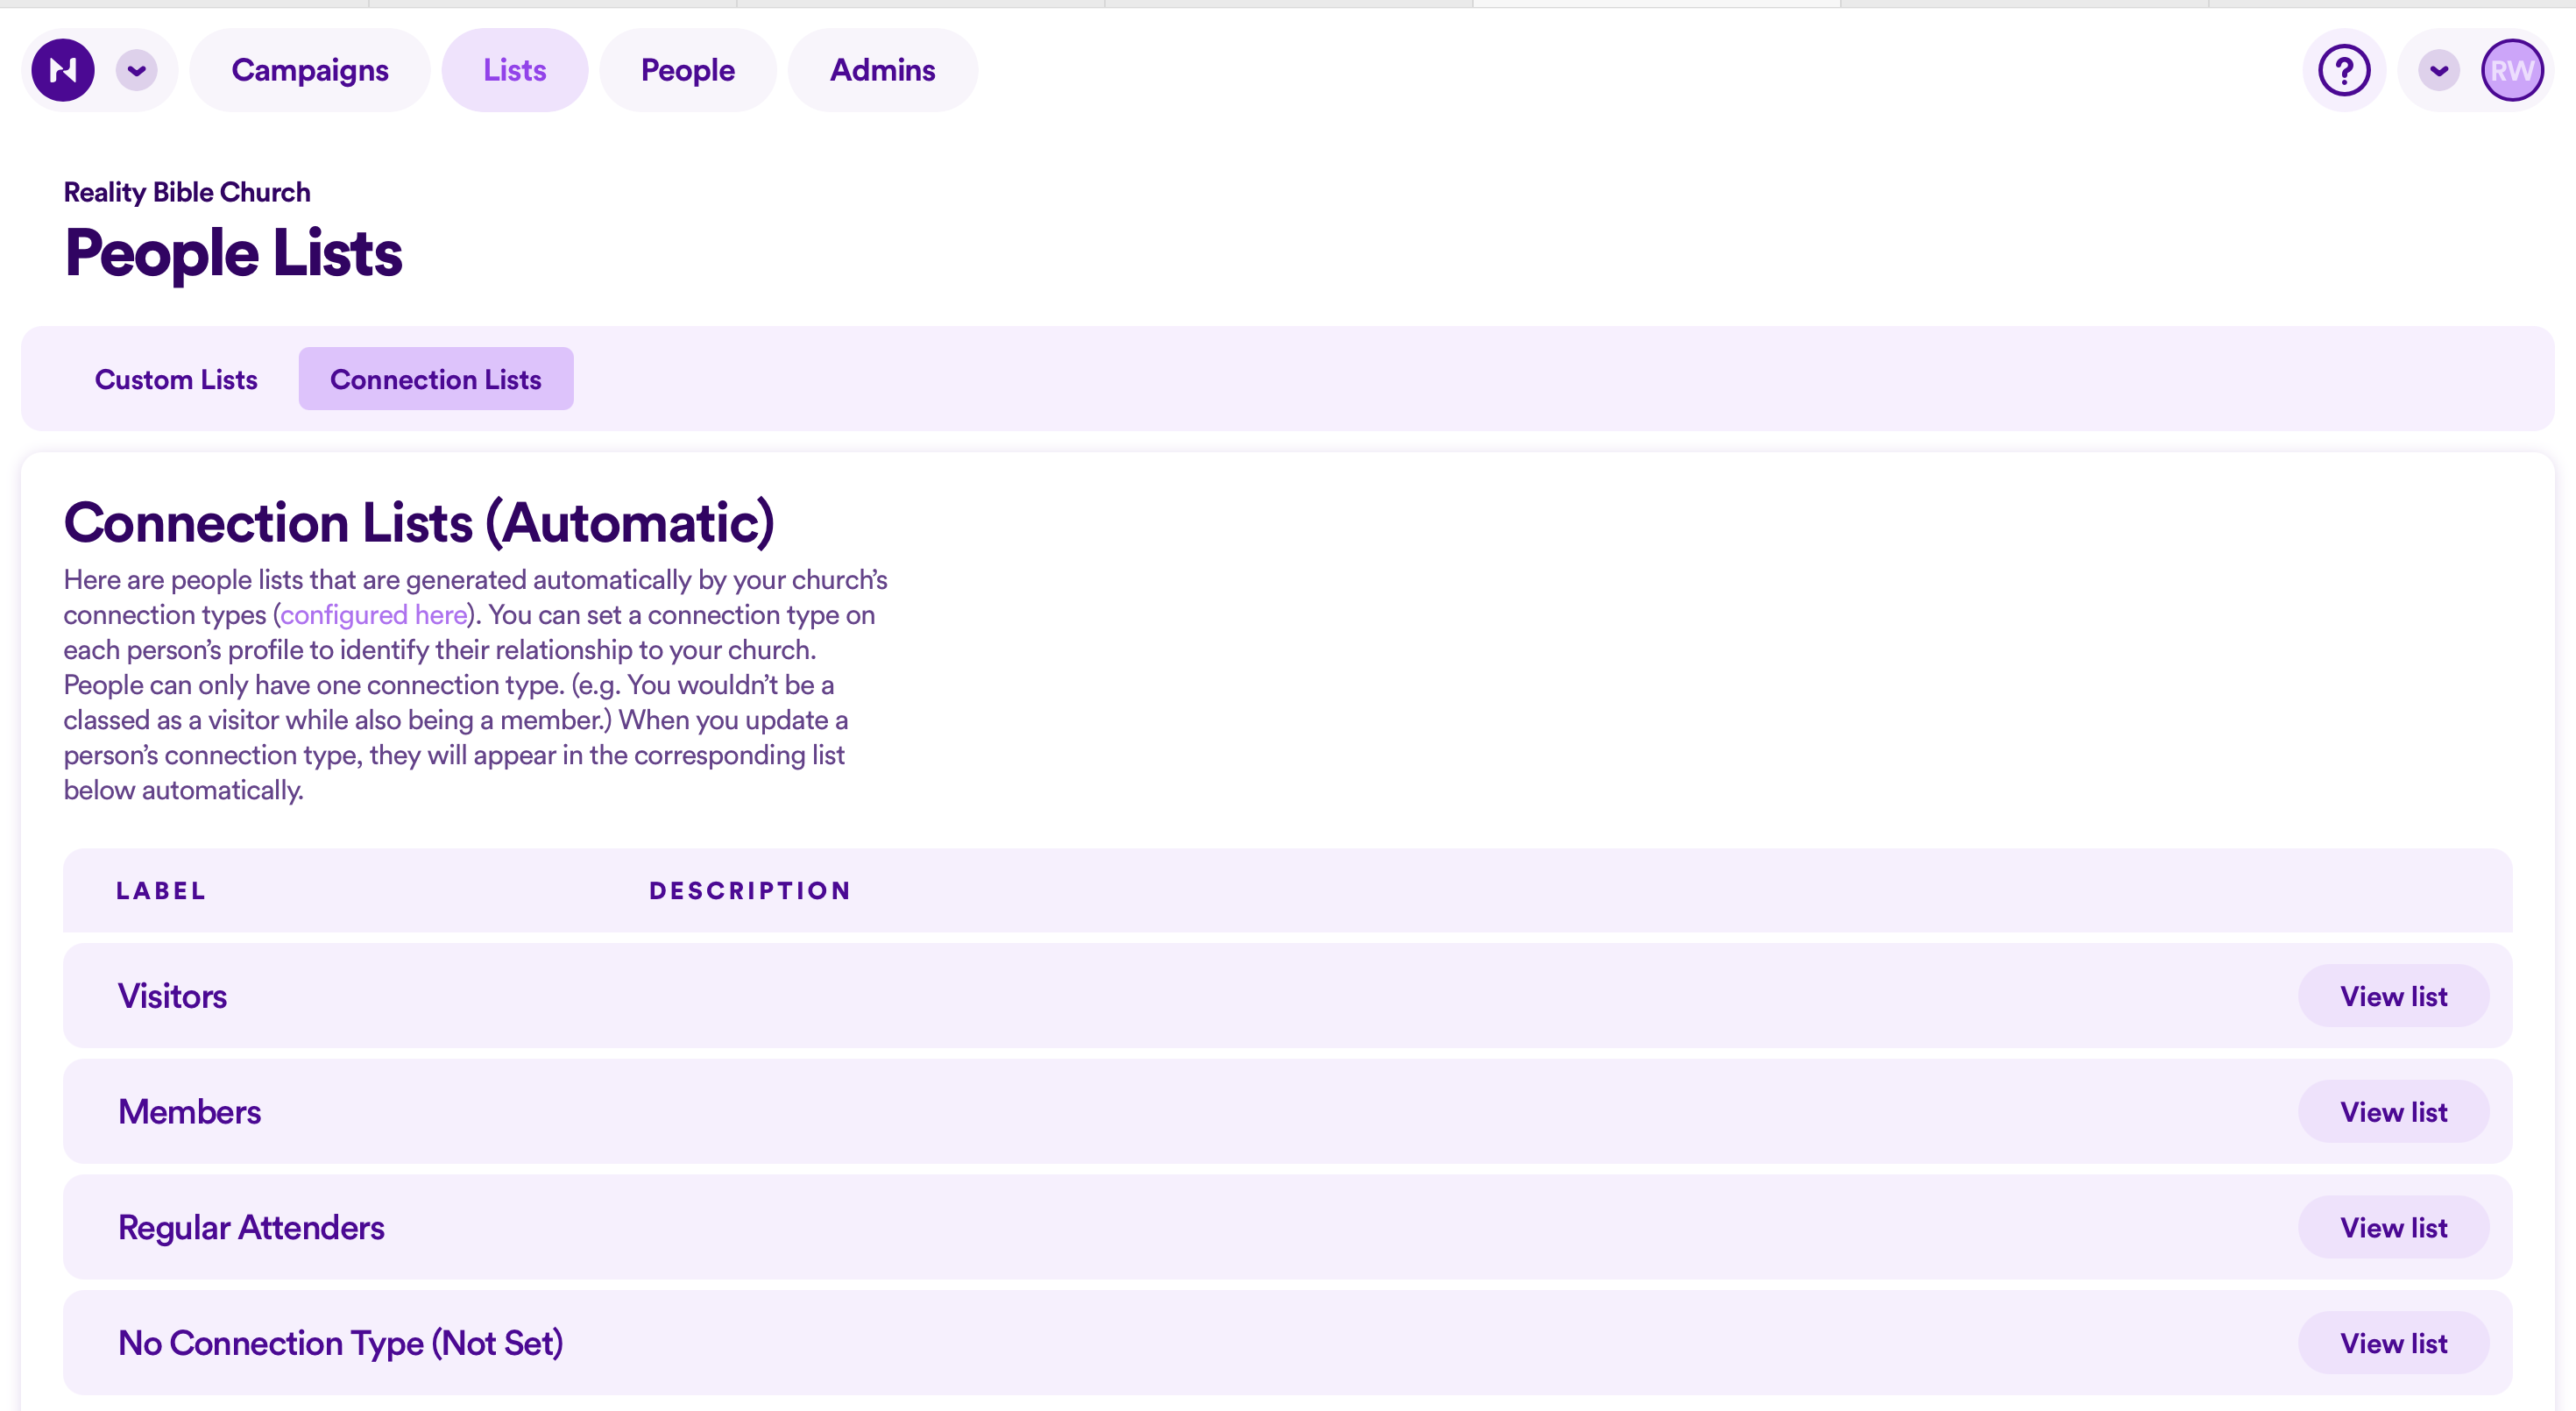Open the help question mark icon
Screen dimensions: 2576x1411
2344,70
